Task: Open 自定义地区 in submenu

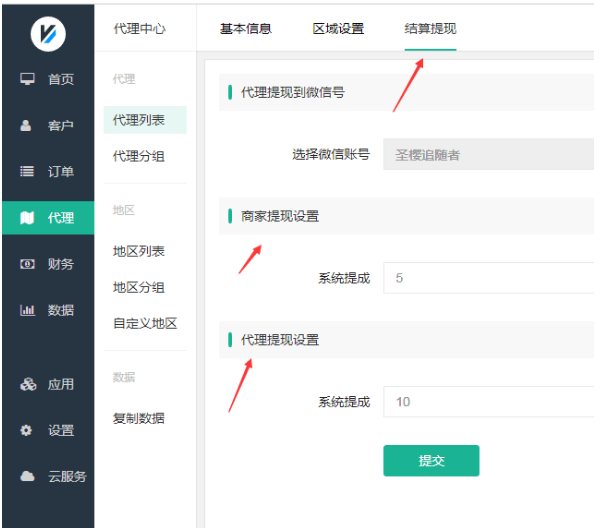Action: pyautogui.click(x=145, y=323)
